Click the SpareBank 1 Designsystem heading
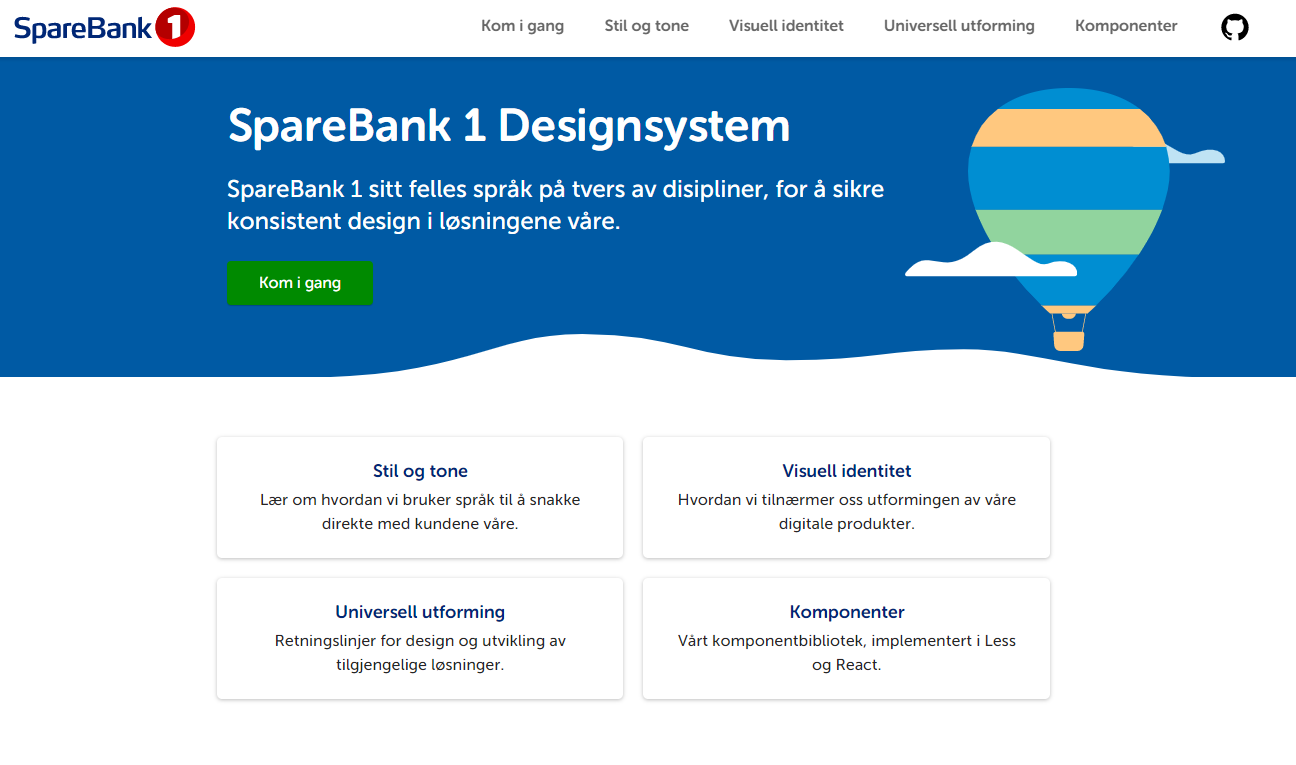The image size is (1296, 765). pos(509,126)
